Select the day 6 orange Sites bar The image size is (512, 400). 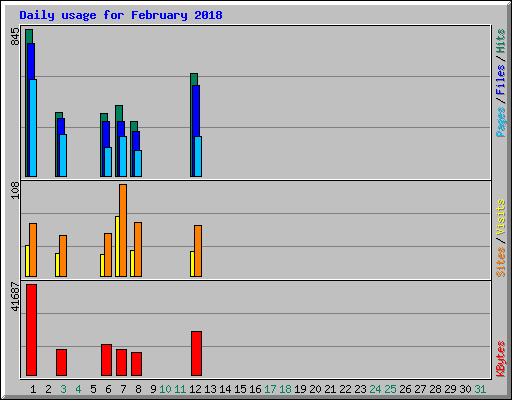click(x=108, y=255)
